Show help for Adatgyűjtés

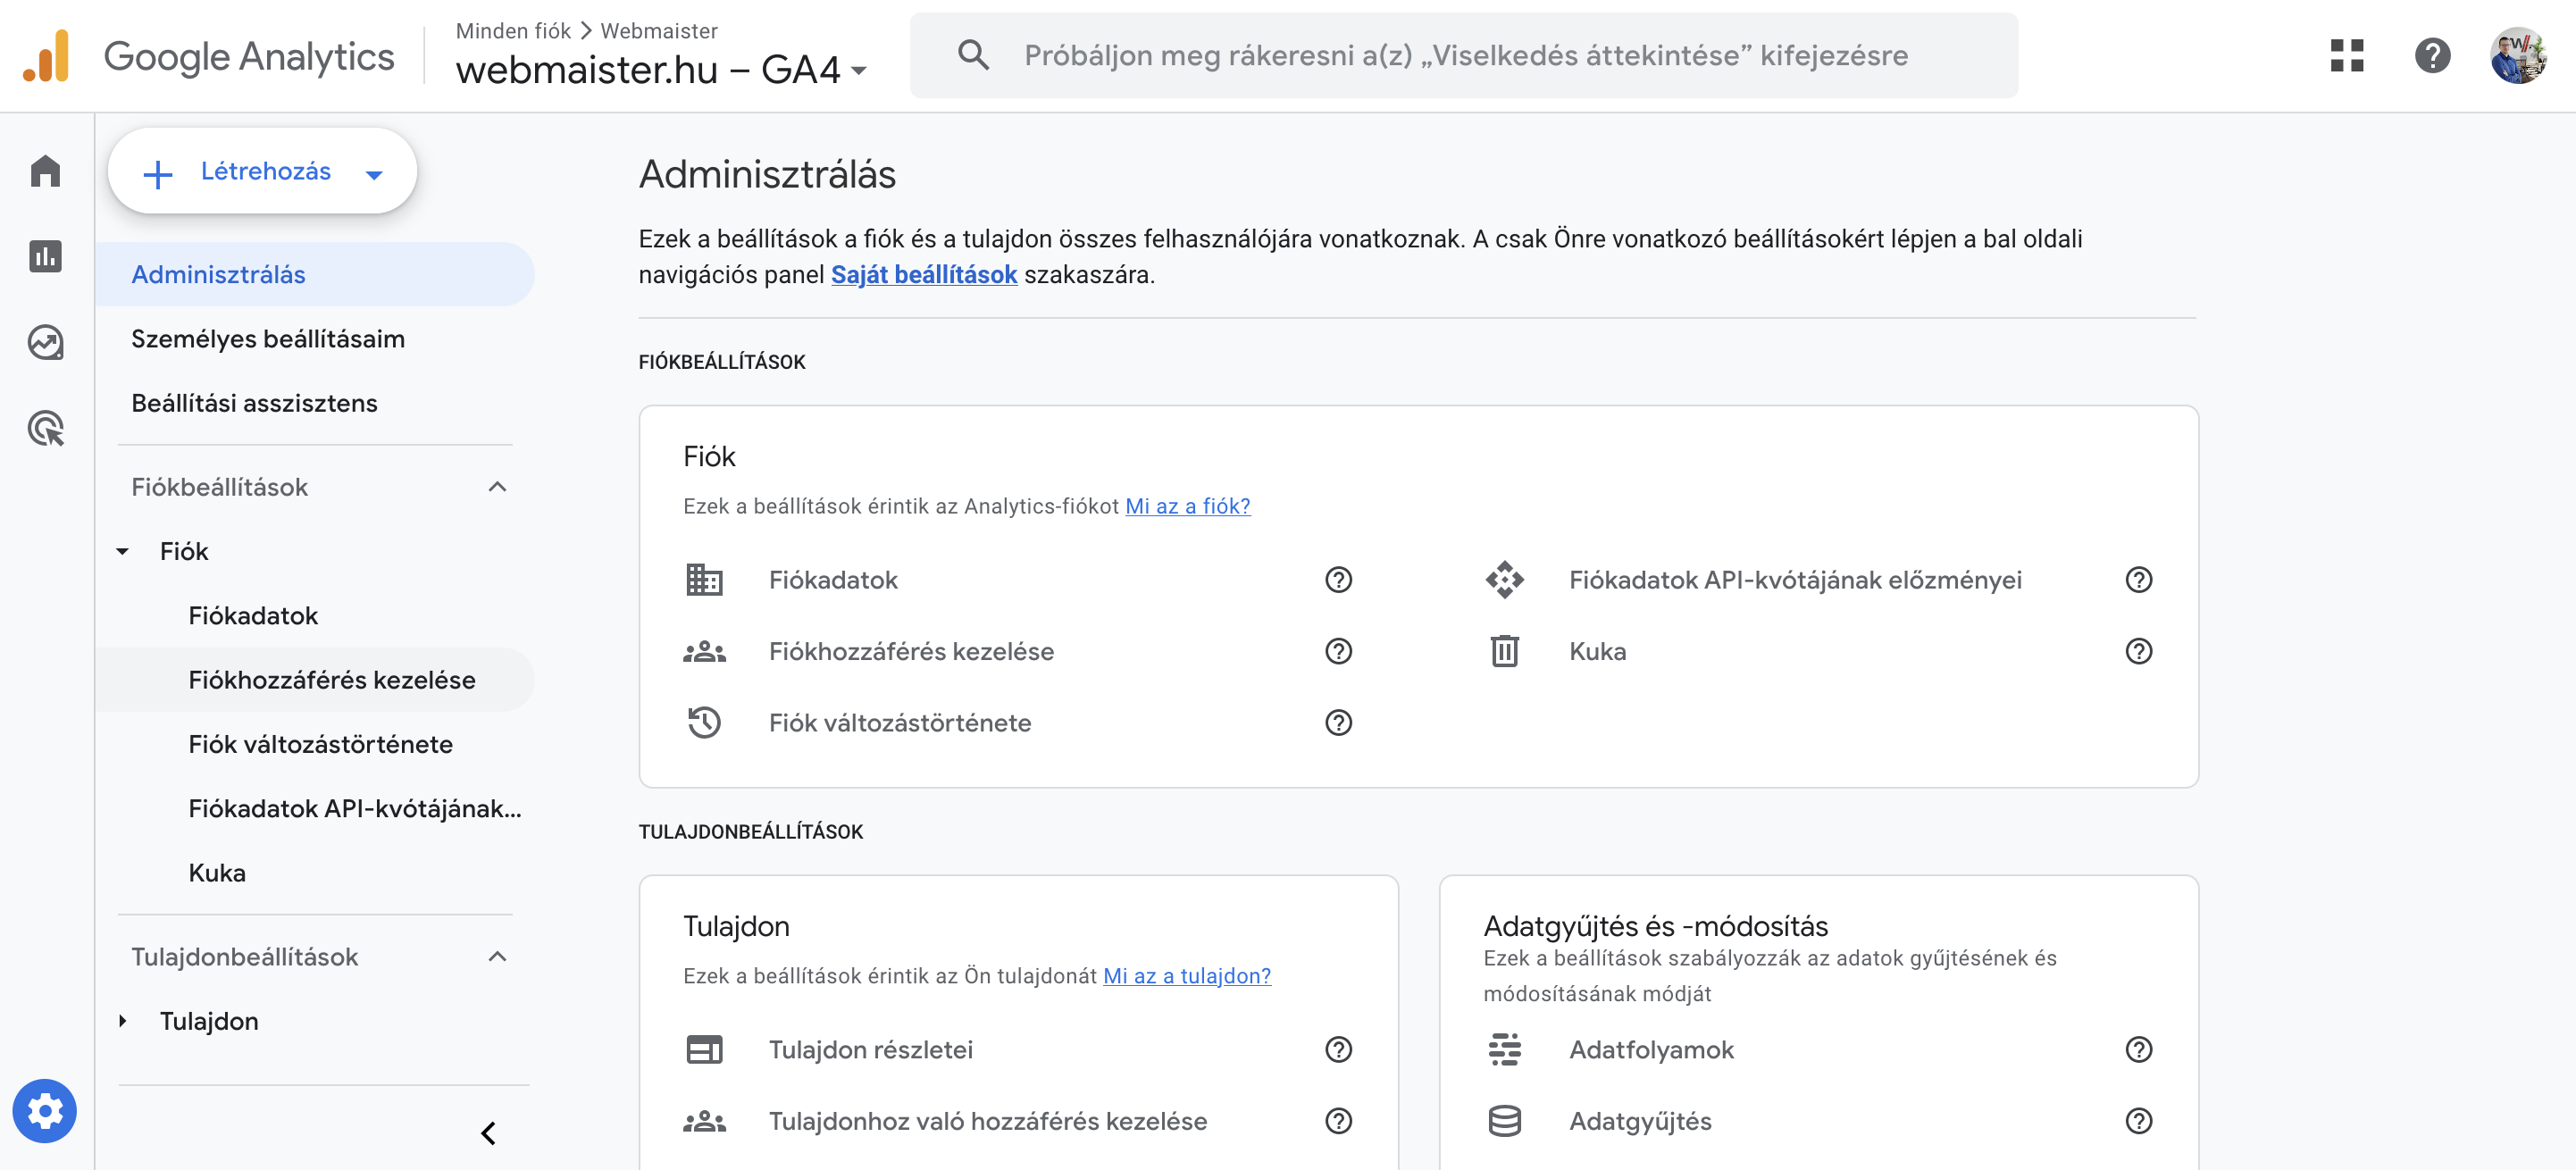coord(2138,1121)
